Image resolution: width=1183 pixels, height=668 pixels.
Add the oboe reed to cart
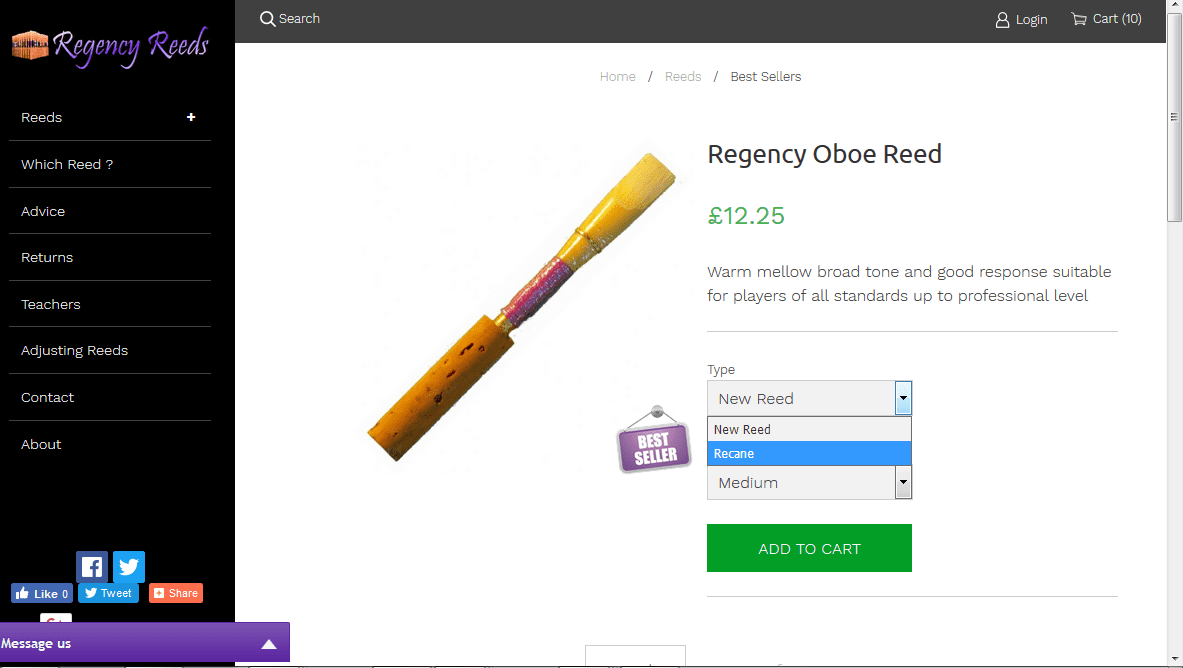(x=809, y=548)
